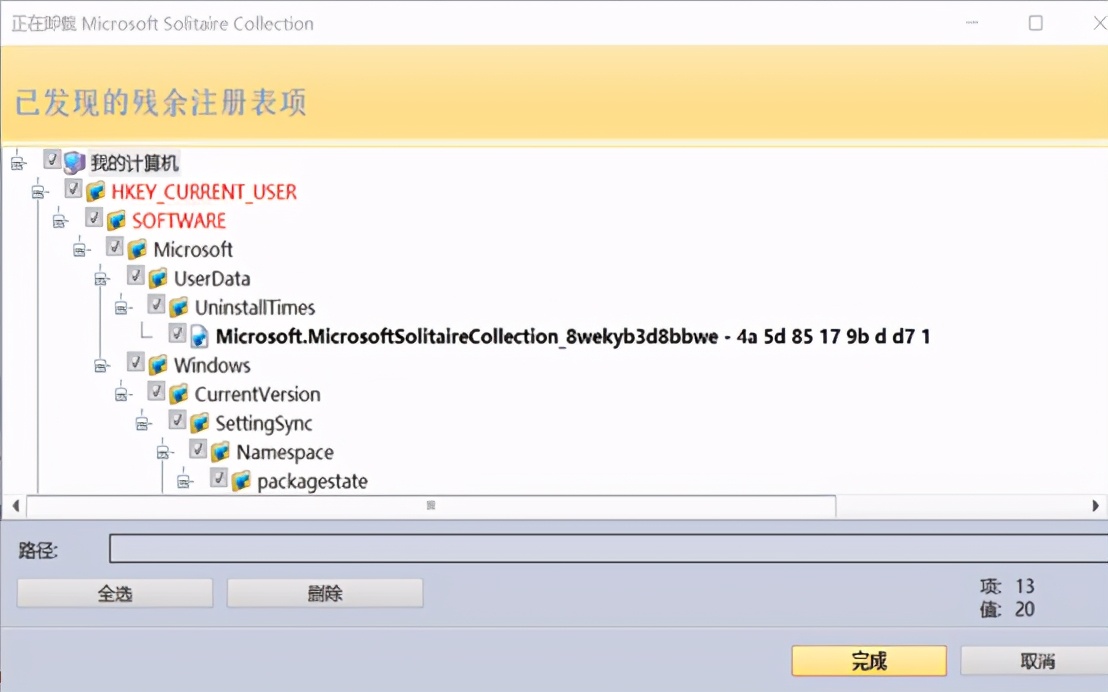The image size is (1108, 692).
Task: Select the UninstallTimes label in tree
Action: coord(255,308)
